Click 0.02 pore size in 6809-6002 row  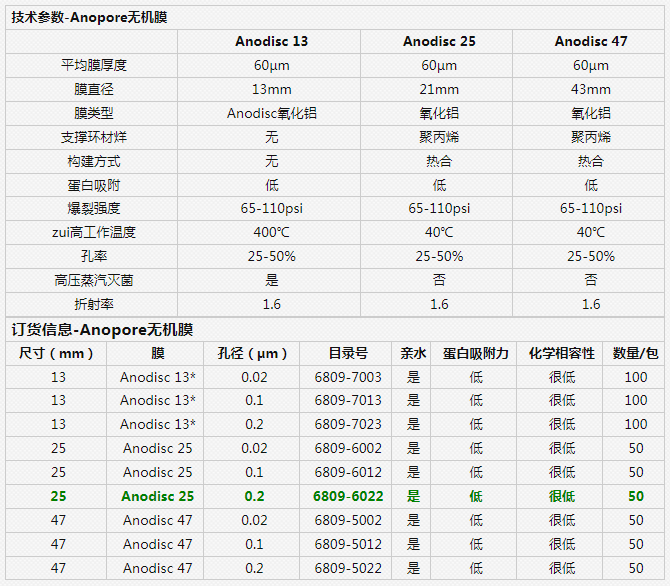tap(254, 448)
